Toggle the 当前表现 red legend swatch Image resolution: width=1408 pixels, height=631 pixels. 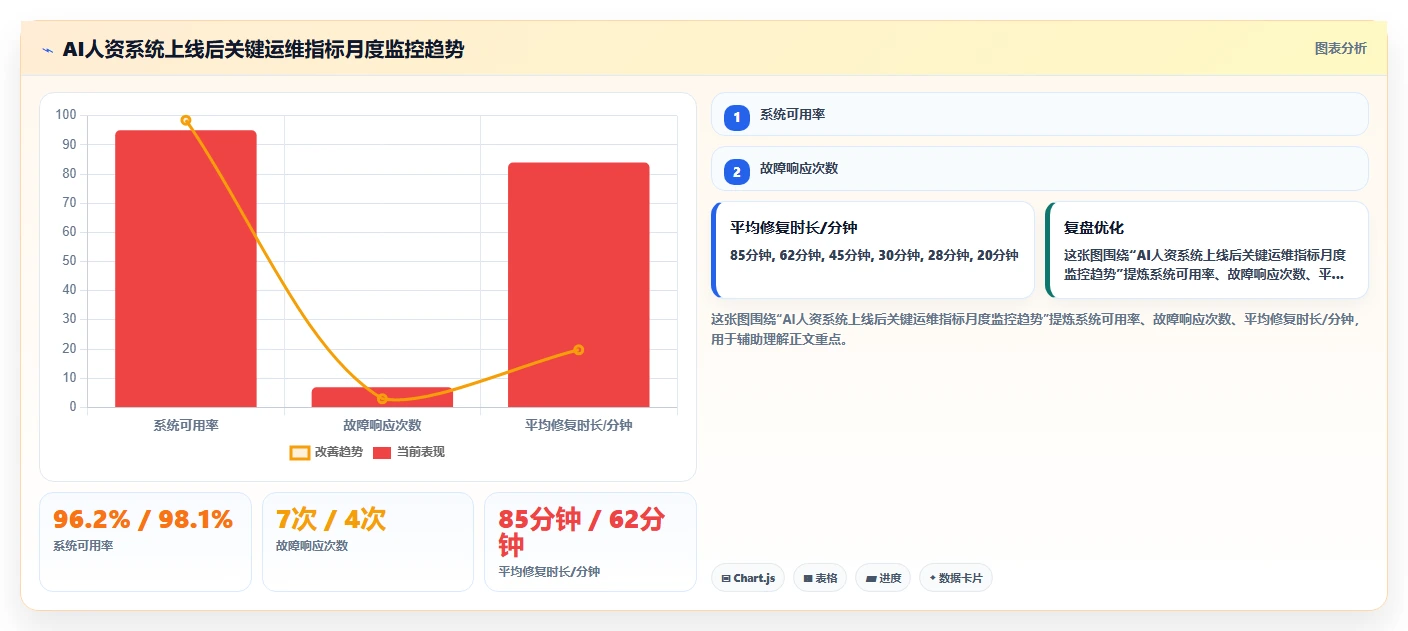click(x=382, y=452)
